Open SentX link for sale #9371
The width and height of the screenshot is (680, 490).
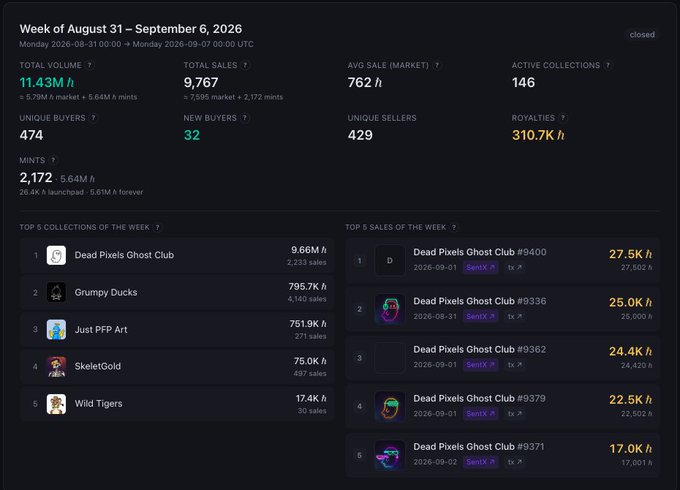tap(481, 462)
